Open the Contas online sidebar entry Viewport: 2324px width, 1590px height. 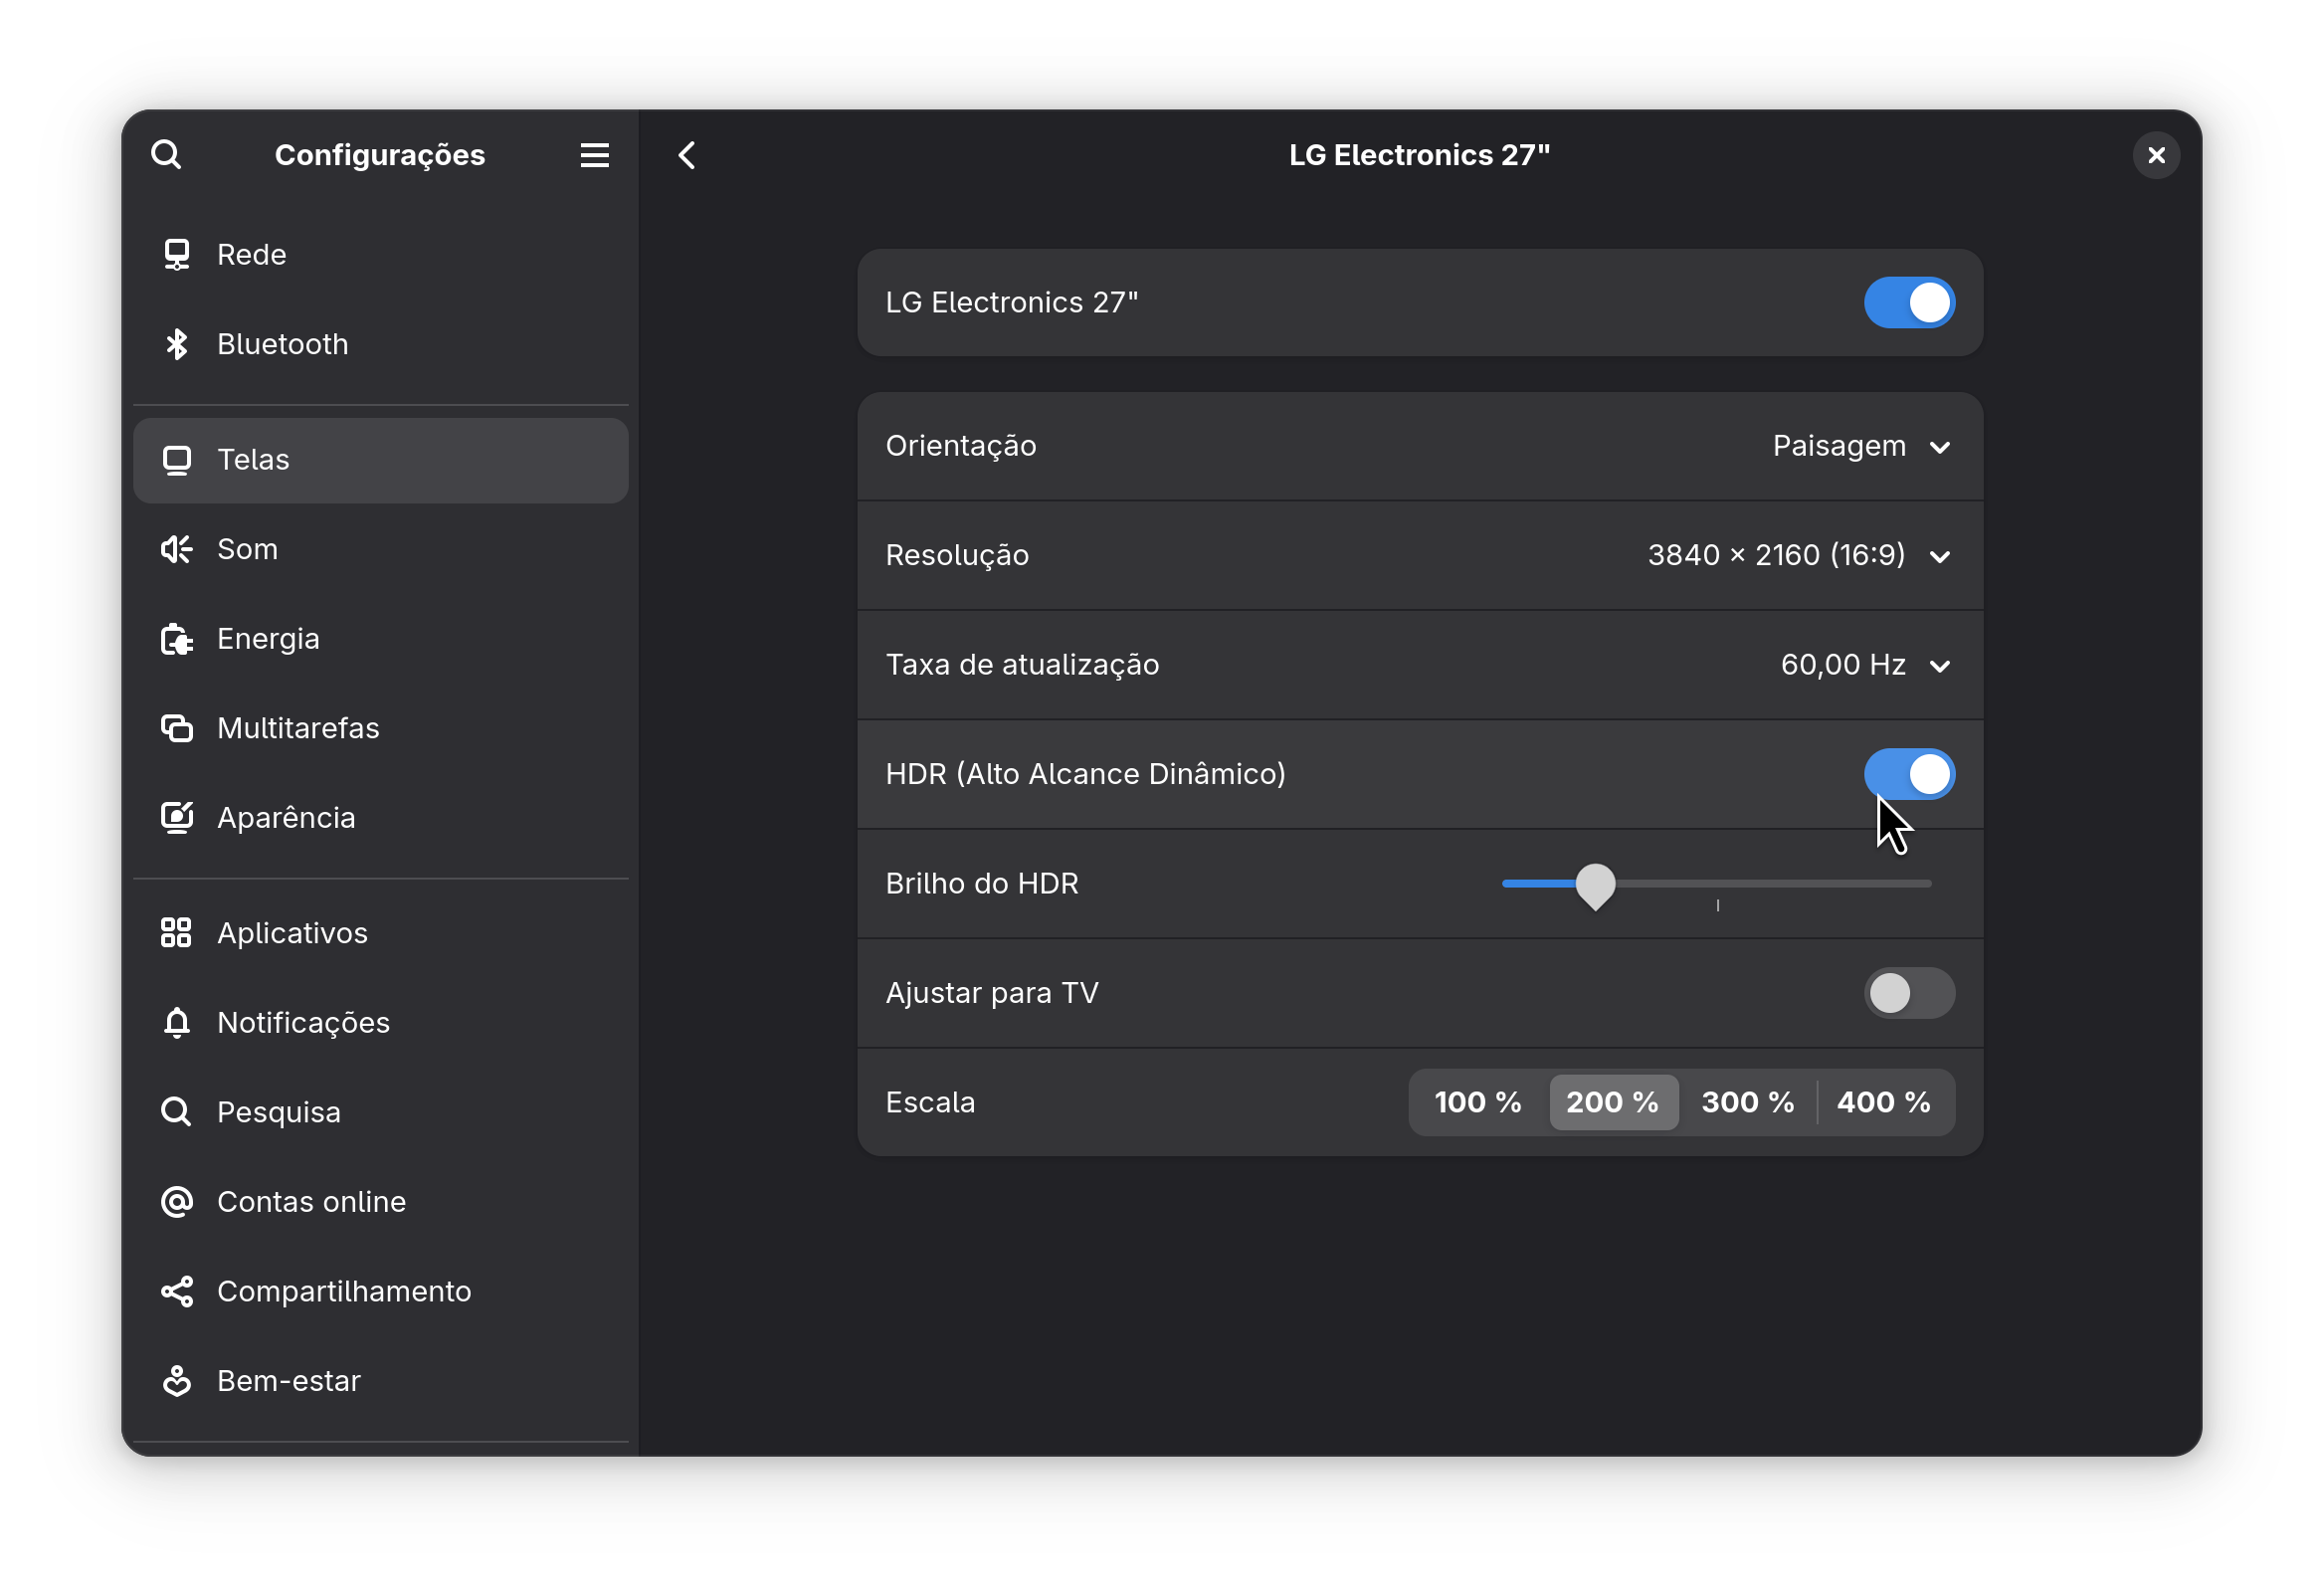381,1201
